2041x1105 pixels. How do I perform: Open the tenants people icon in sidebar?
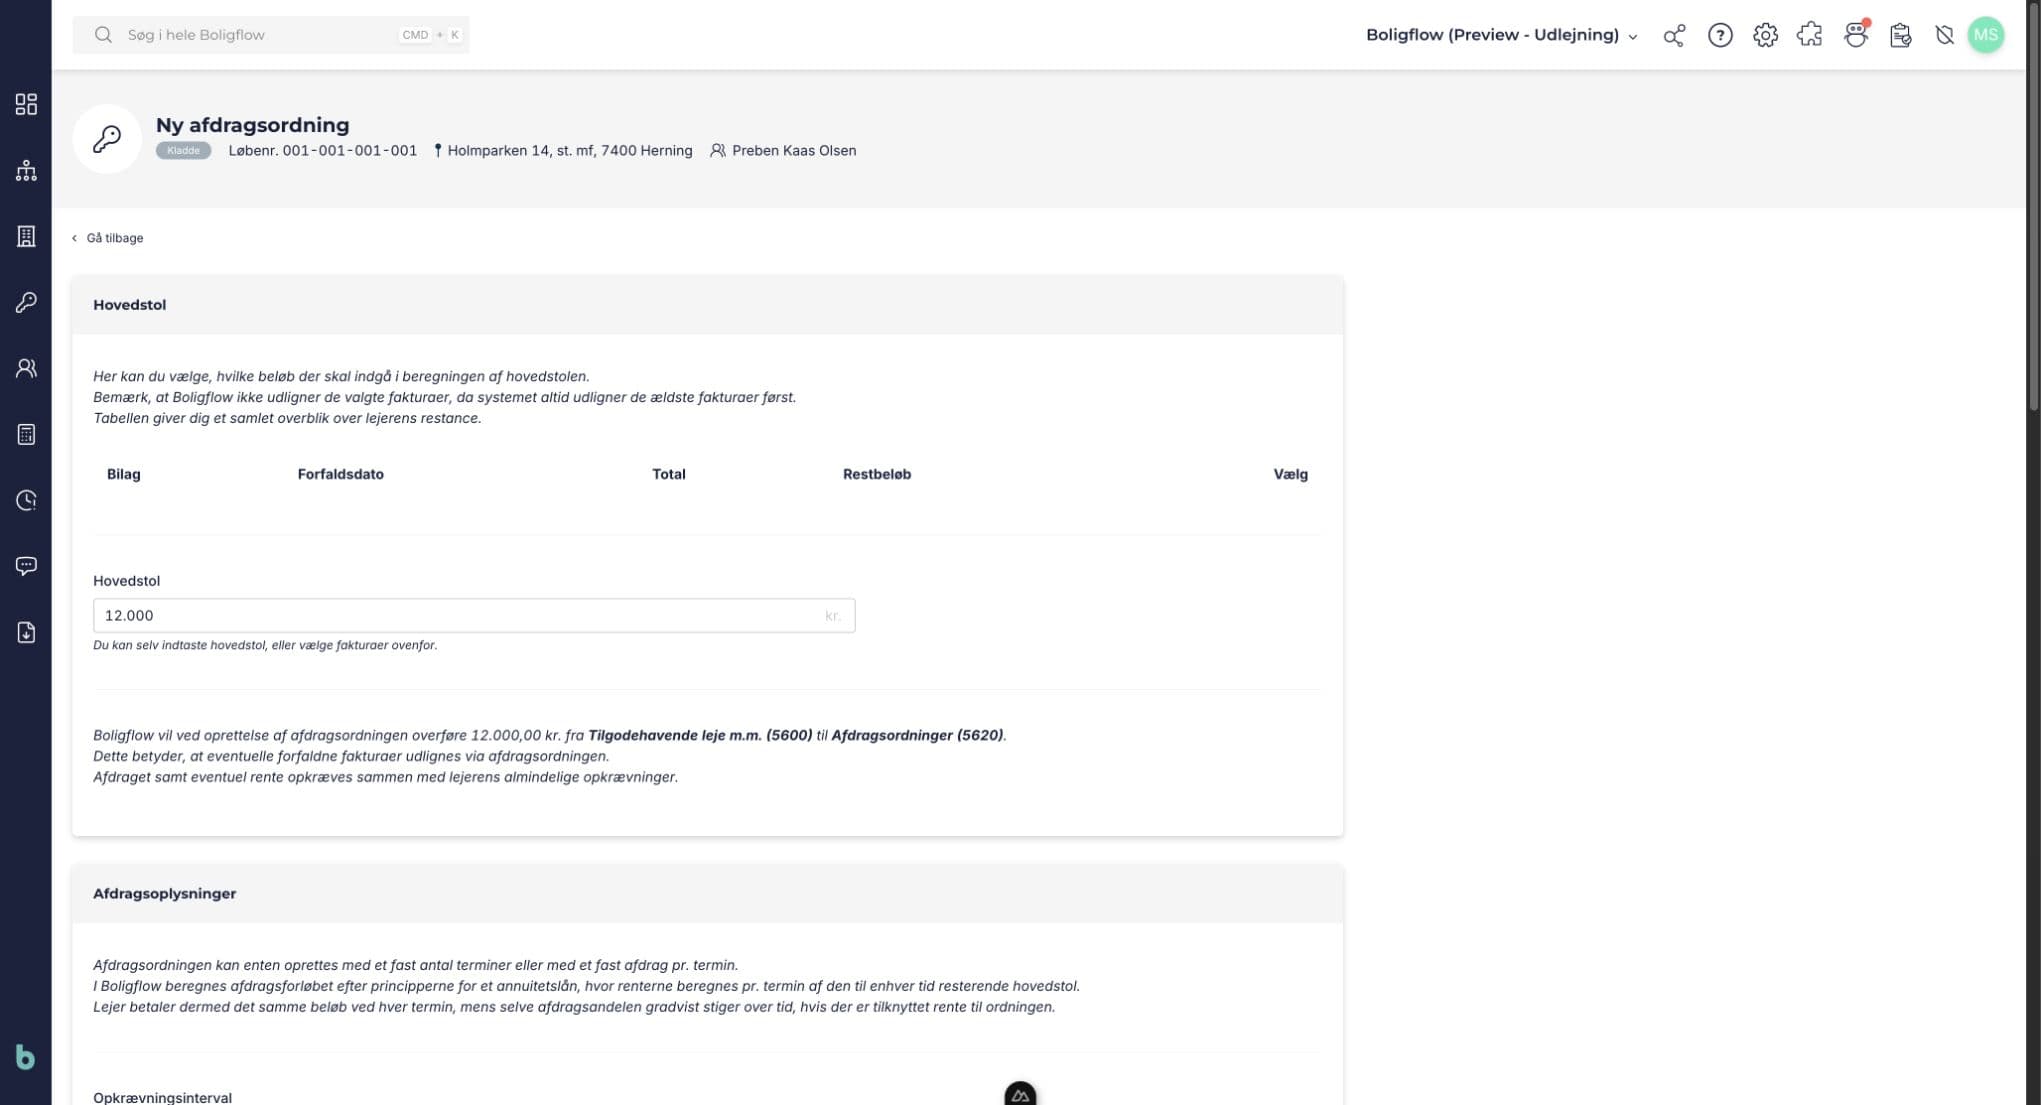click(x=26, y=368)
